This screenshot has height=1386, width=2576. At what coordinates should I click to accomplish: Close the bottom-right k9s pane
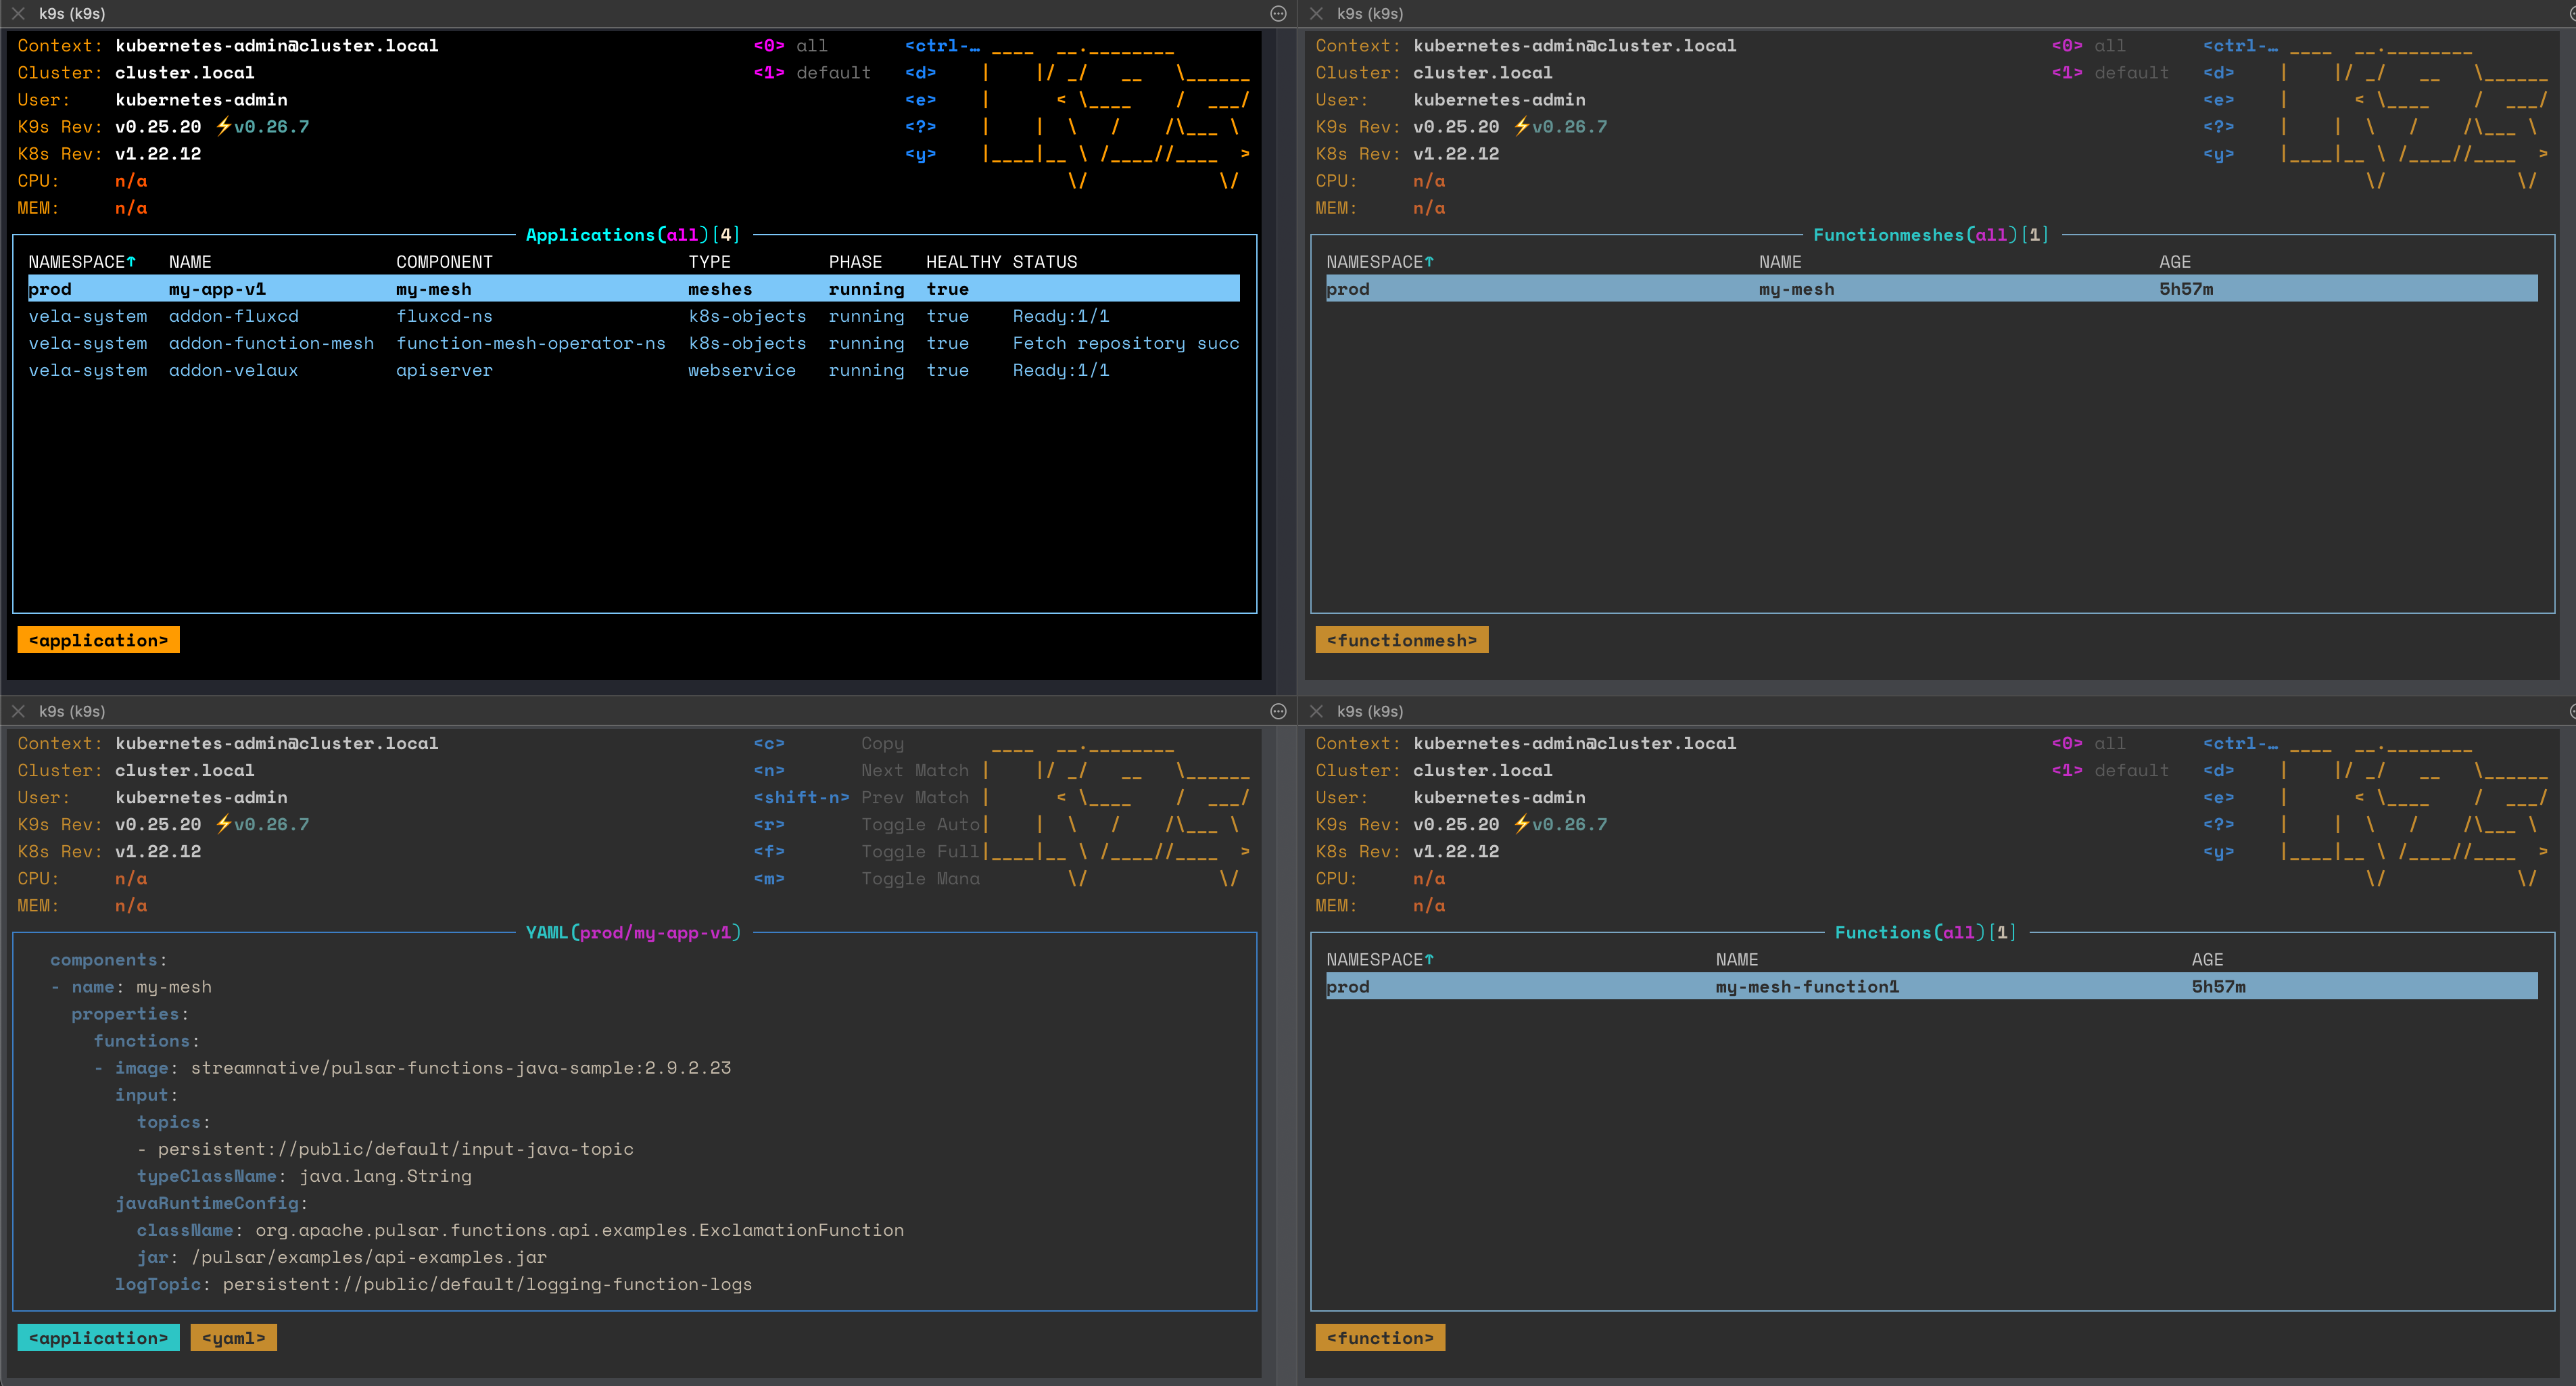(x=1316, y=711)
